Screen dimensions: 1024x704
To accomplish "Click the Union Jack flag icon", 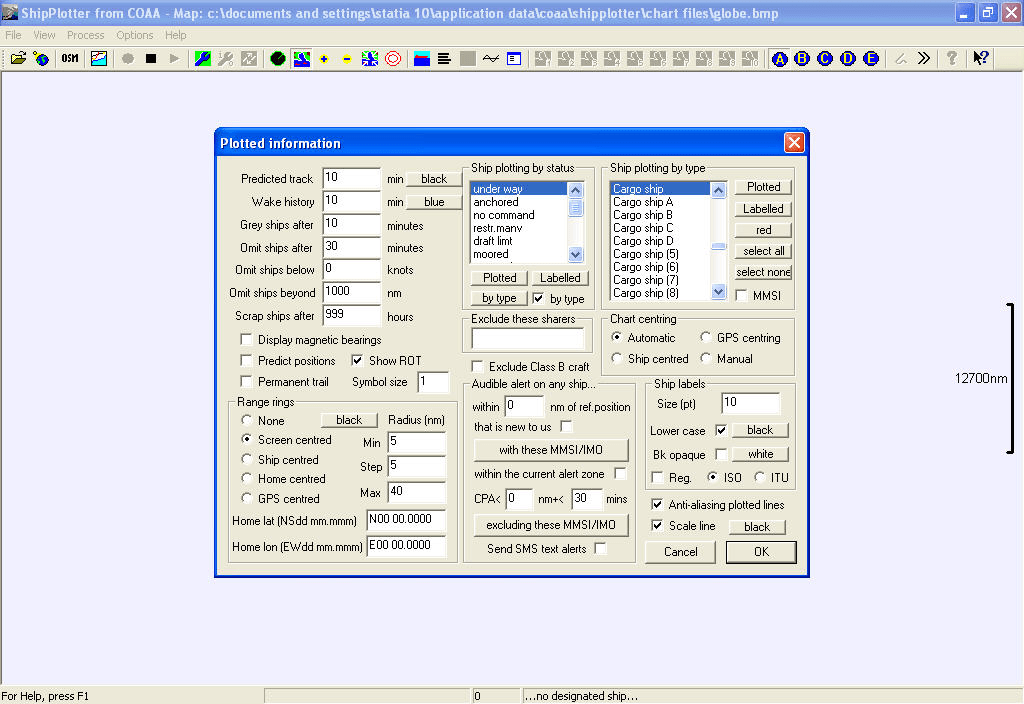I will point(370,59).
